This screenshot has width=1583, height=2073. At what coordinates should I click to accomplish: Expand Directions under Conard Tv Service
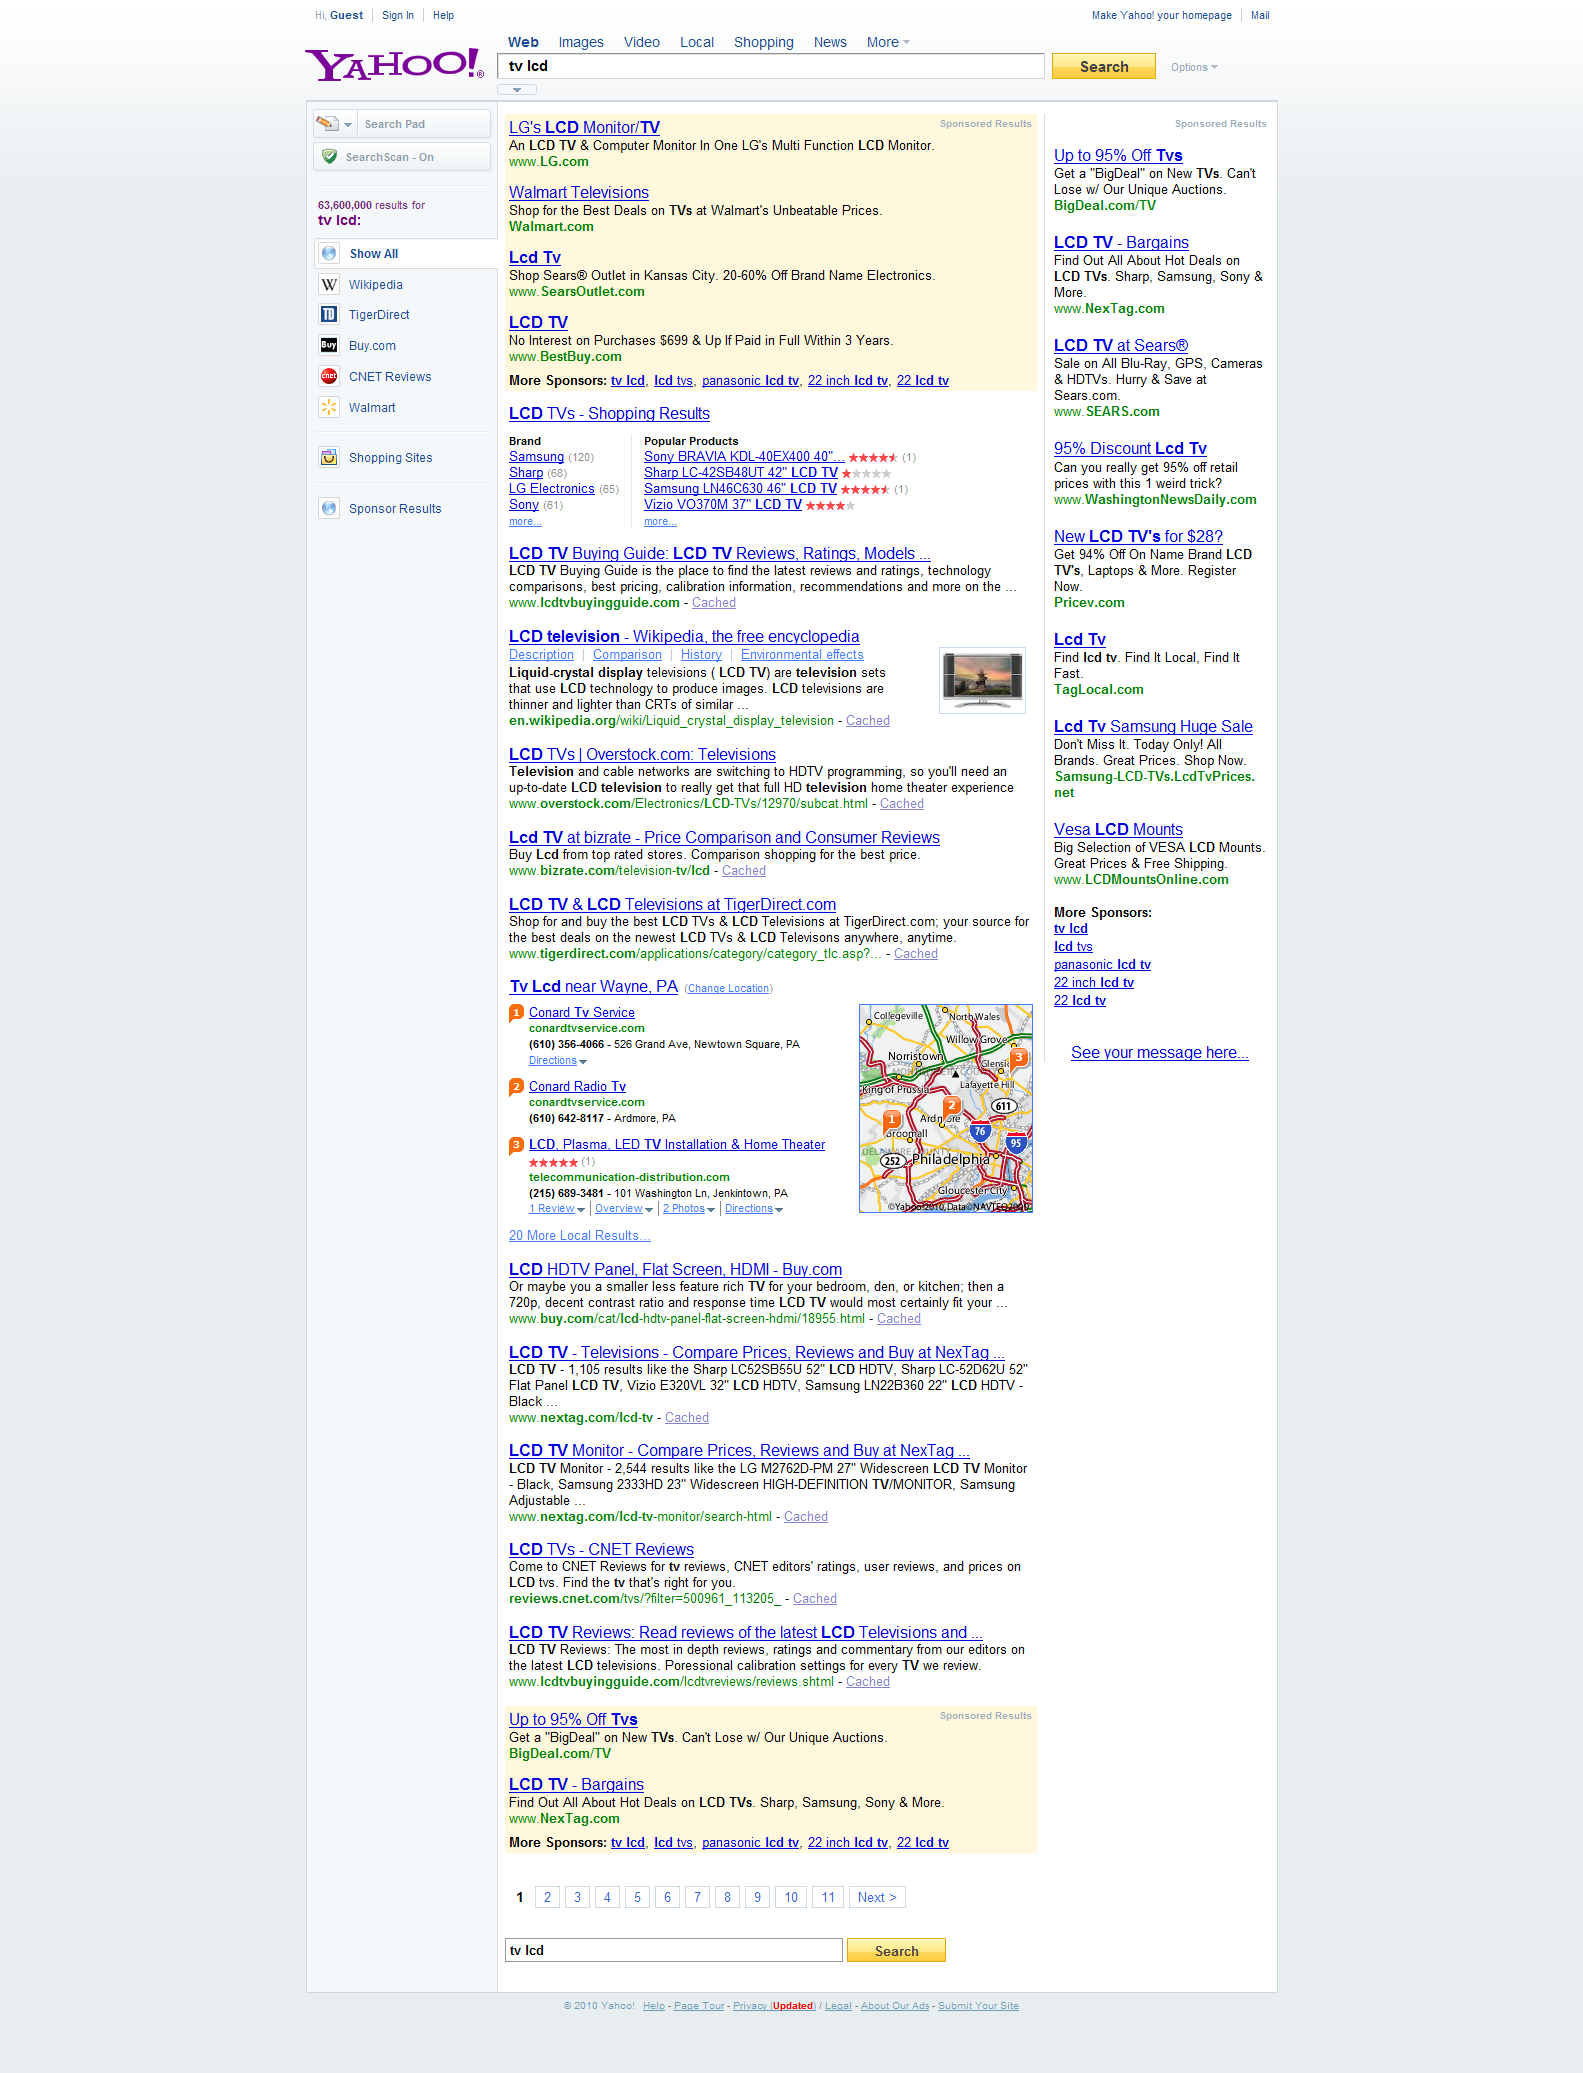(557, 1061)
